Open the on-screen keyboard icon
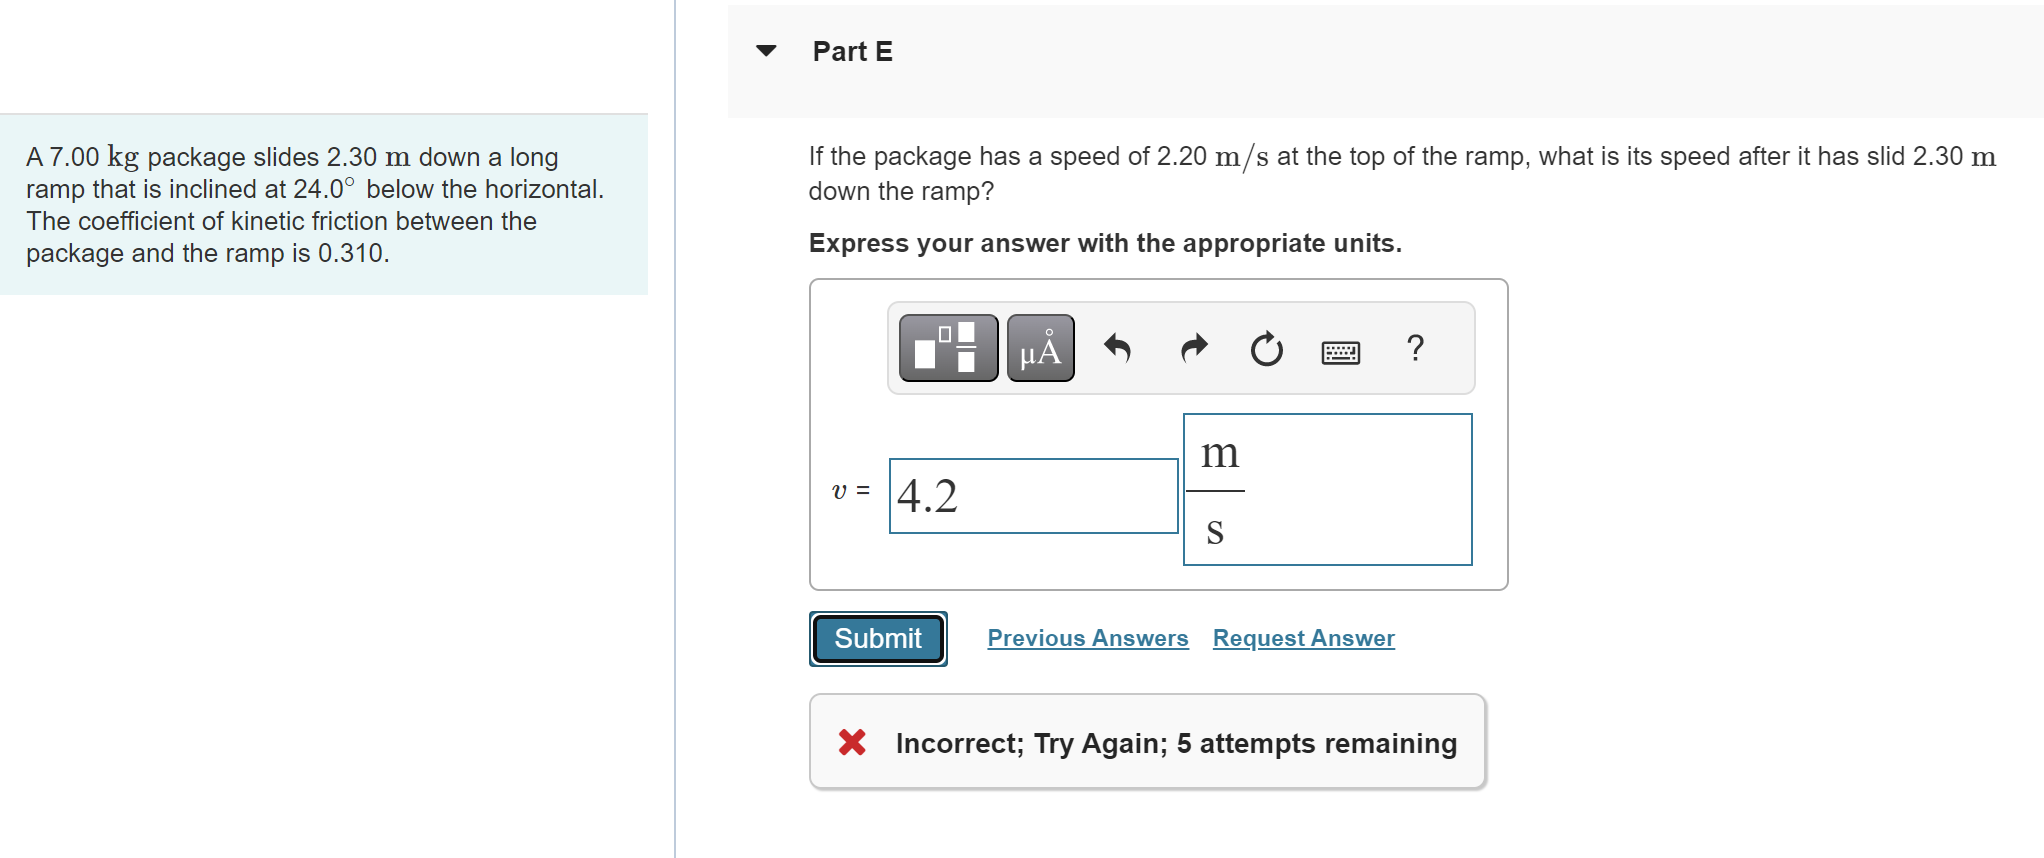 click(1339, 351)
